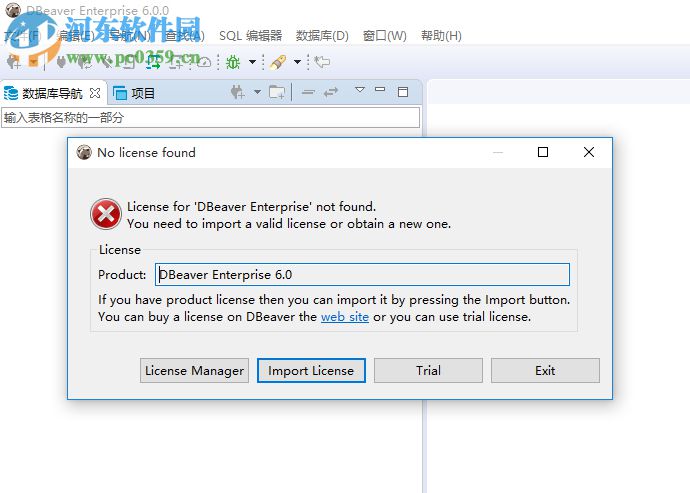The width and height of the screenshot is (690, 493).
Task: Click the "License for 'DBeaver Enterprise' not found." text
Action: point(252,206)
